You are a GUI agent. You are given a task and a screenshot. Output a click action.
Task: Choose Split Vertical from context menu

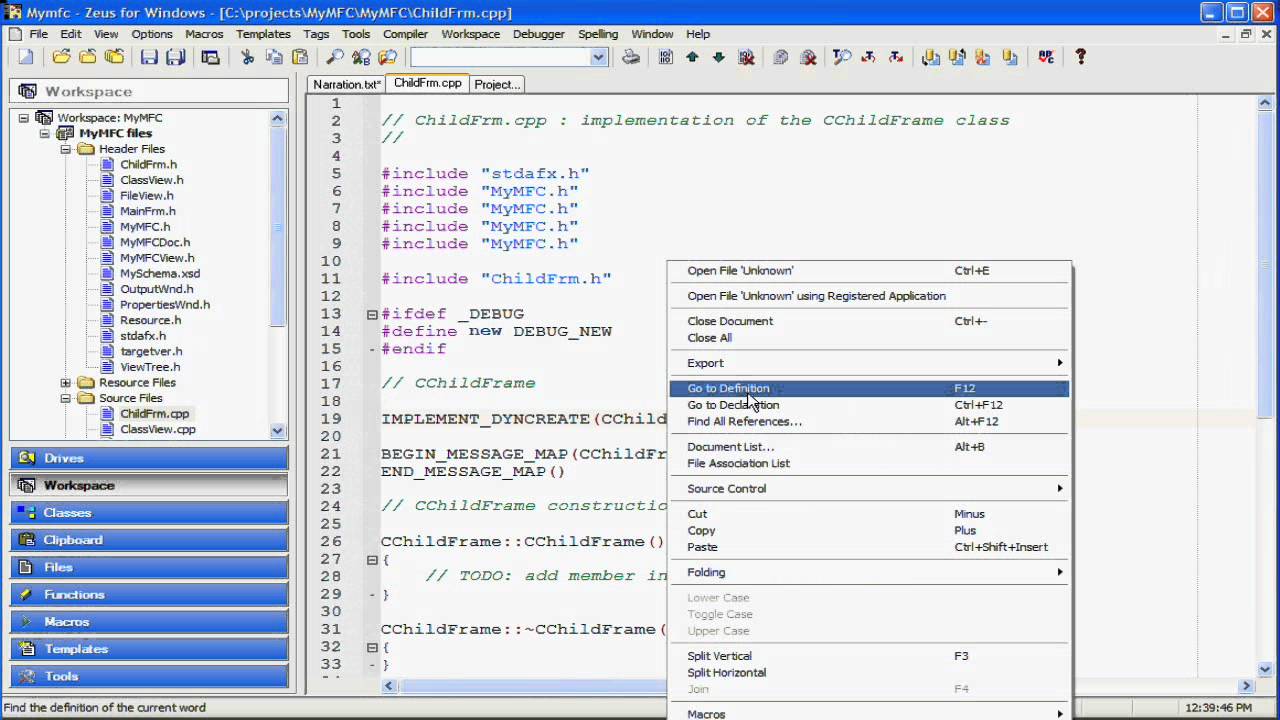pyautogui.click(x=870, y=656)
